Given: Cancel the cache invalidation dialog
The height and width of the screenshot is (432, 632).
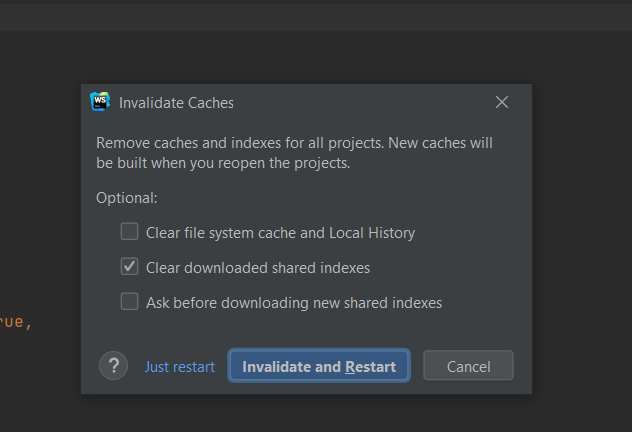Looking at the screenshot, I should point(468,366).
